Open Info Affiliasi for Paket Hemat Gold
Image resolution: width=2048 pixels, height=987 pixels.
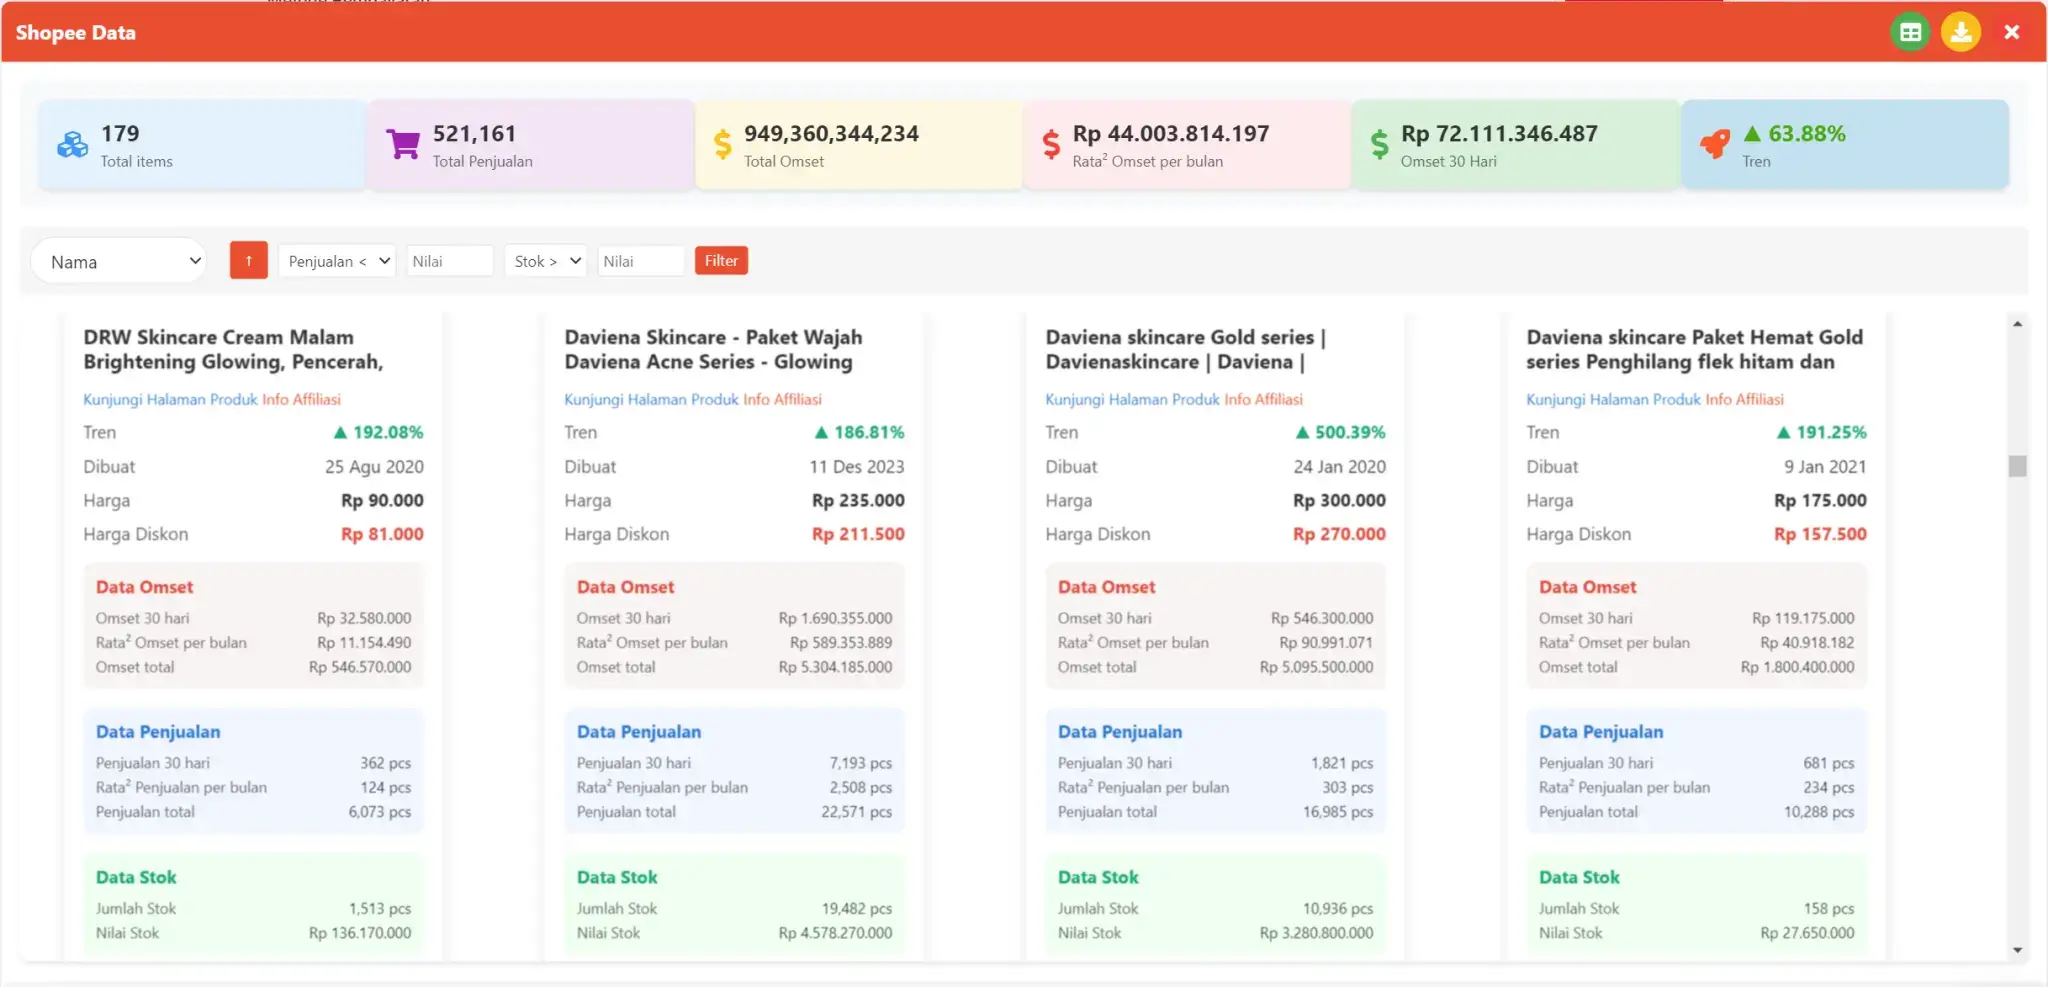click(1744, 399)
